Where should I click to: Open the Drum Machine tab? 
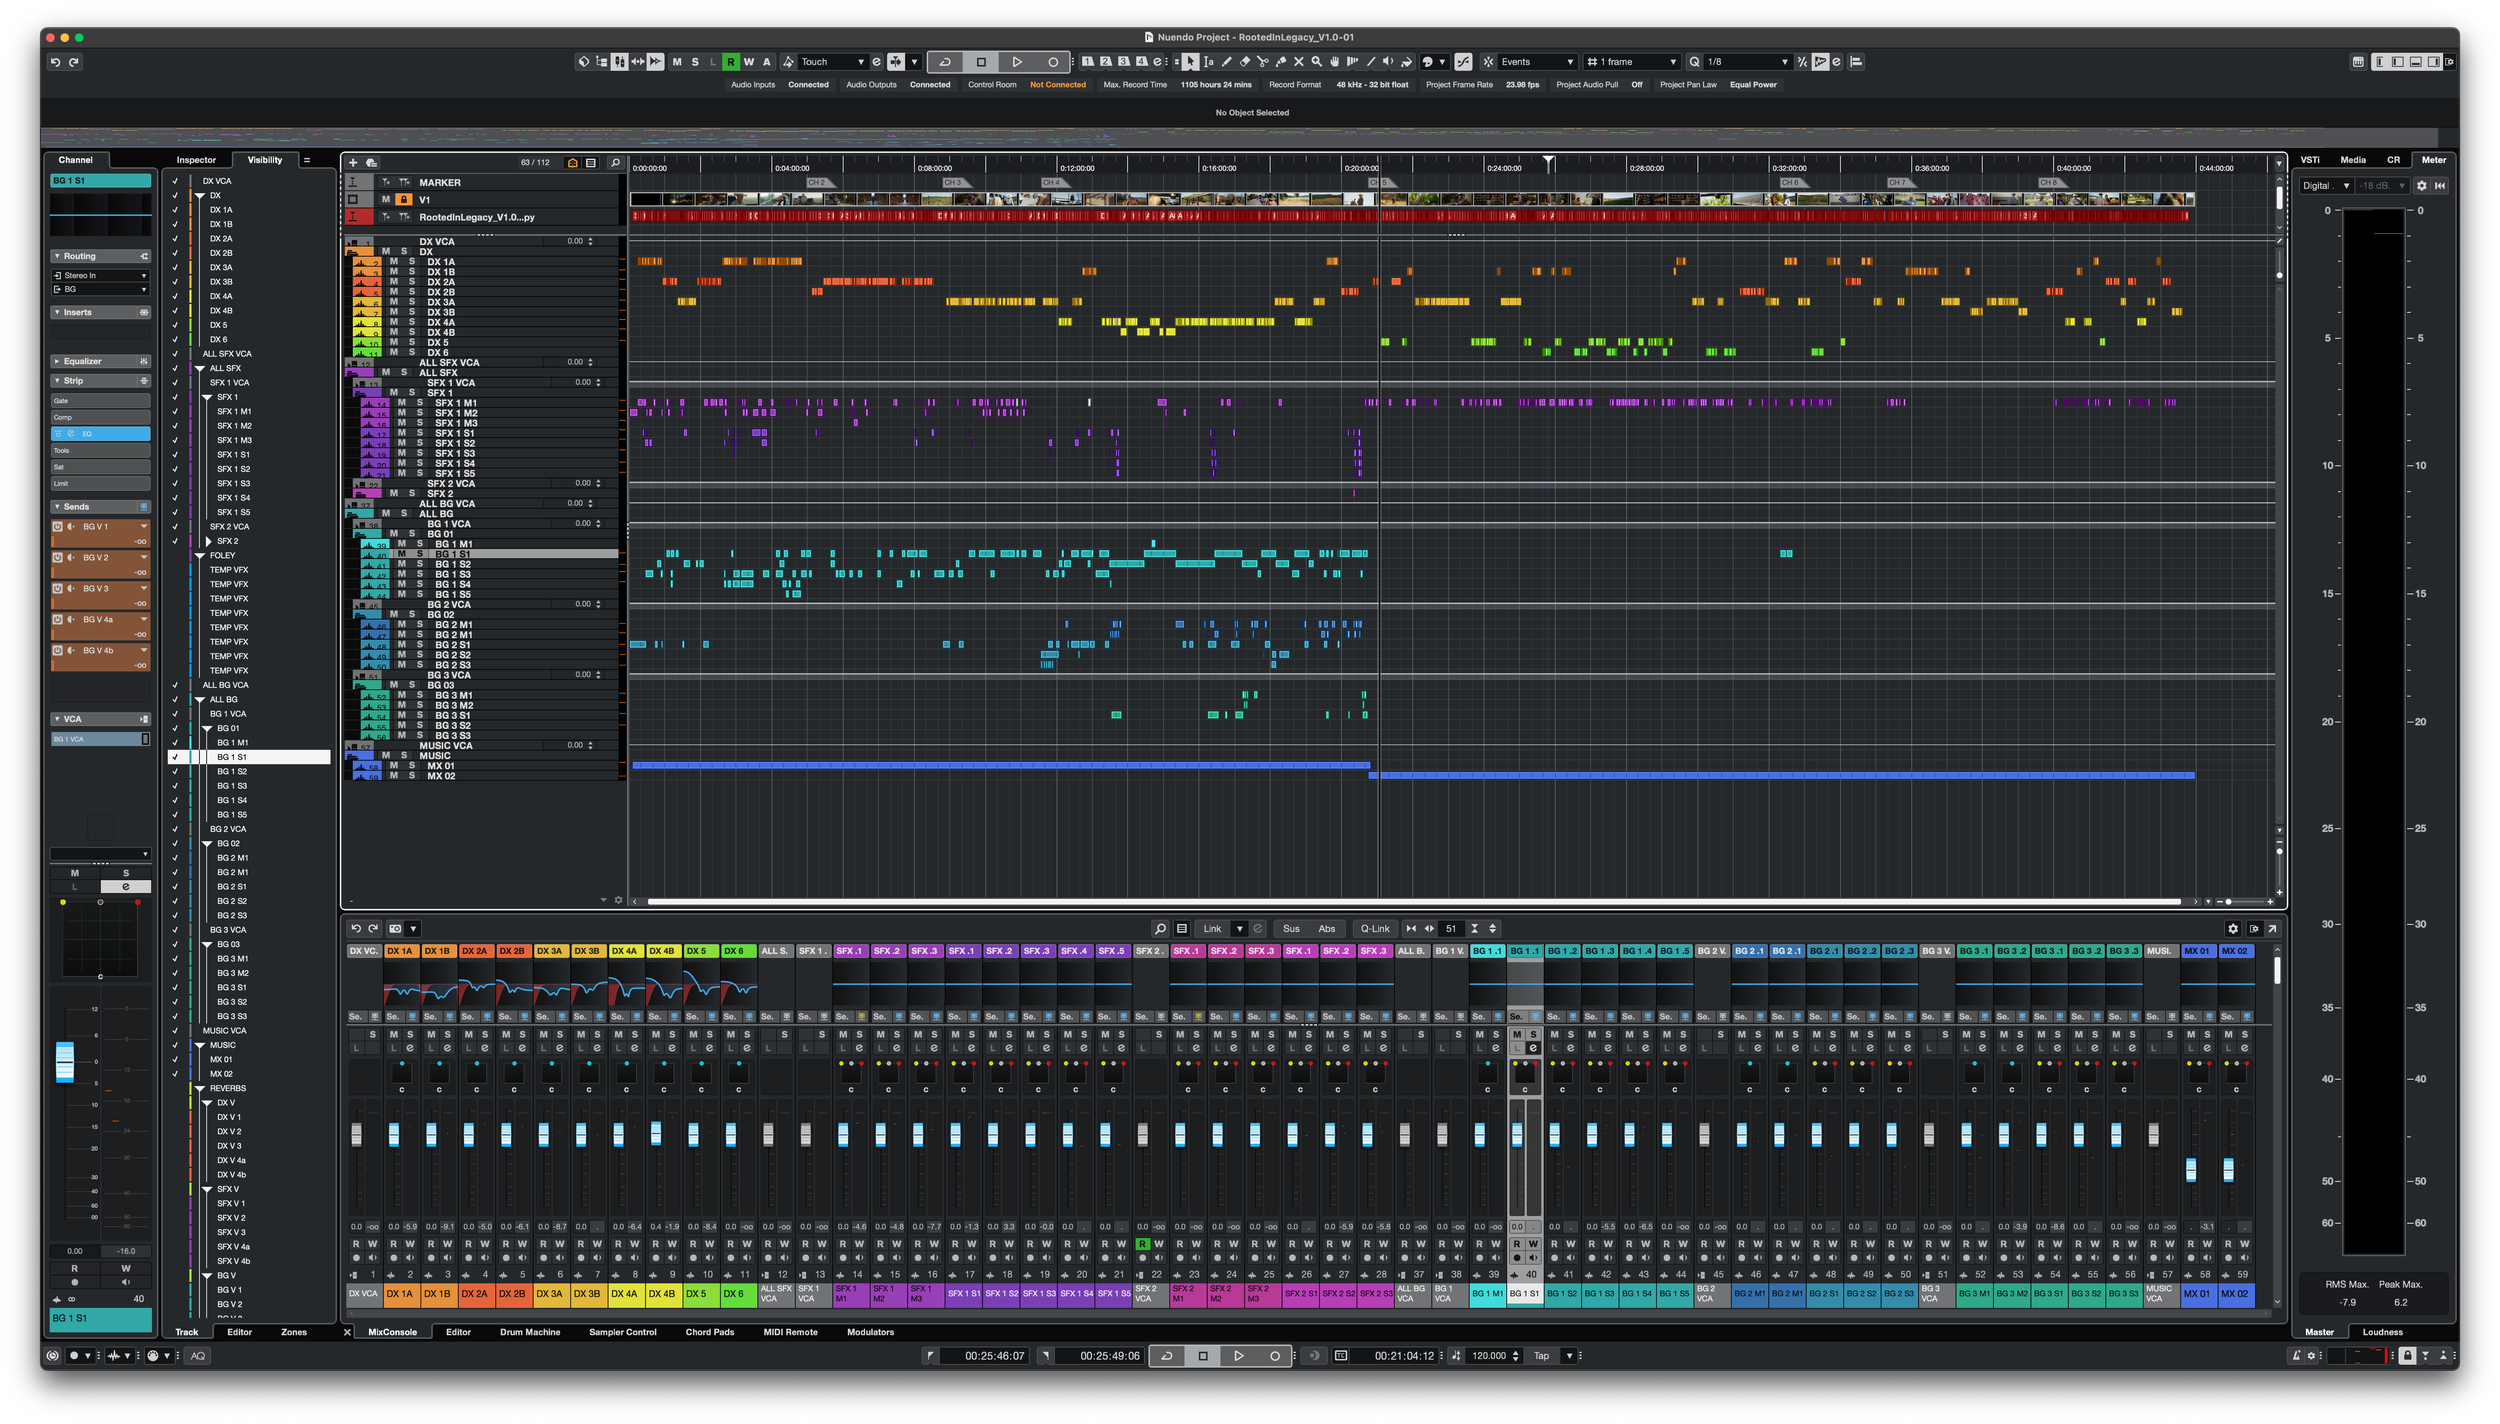[x=530, y=1332]
